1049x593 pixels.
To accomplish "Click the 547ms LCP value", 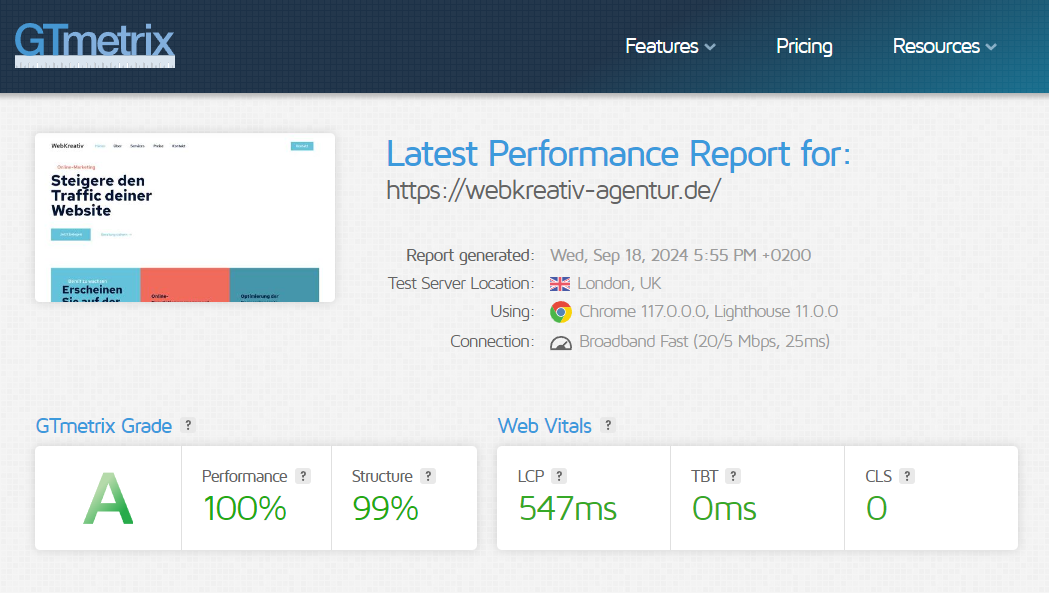I will pyautogui.click(x=567, y=509).
